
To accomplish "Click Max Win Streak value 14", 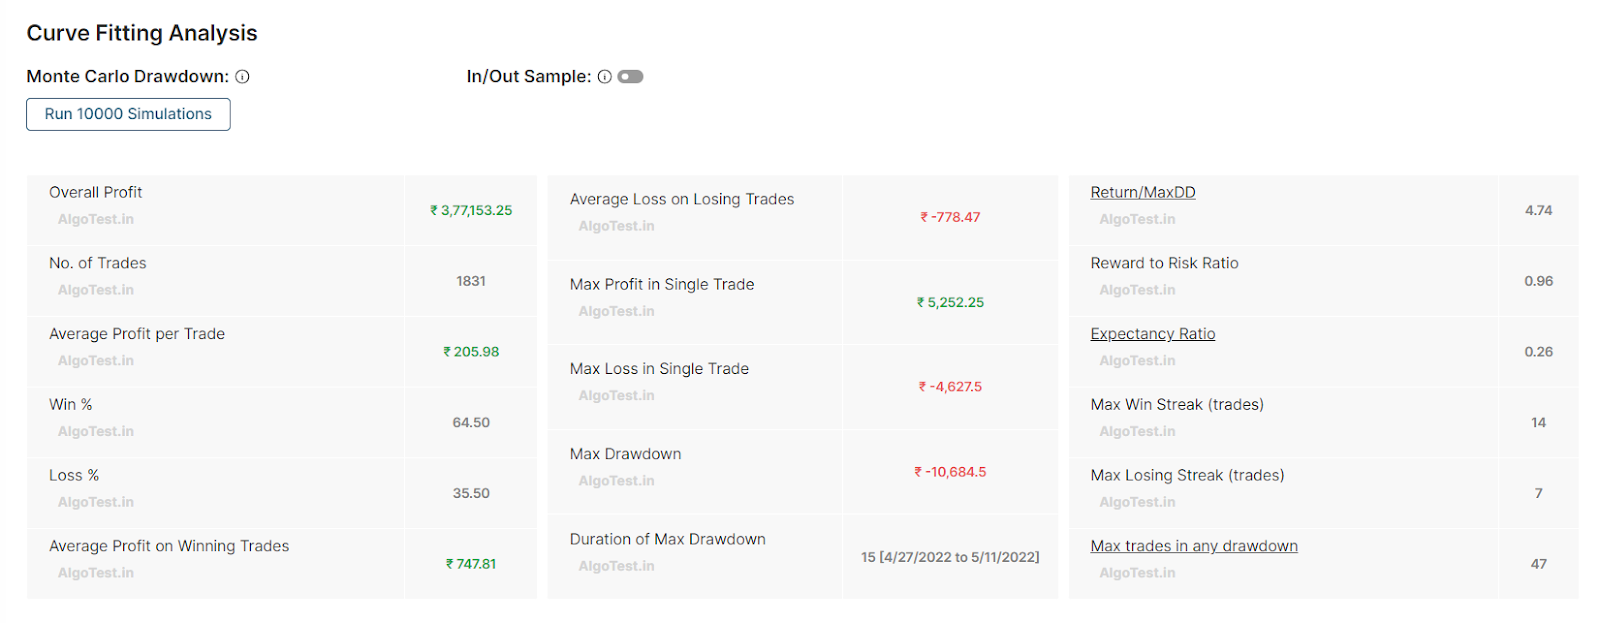I will [x=1538, y=423].
